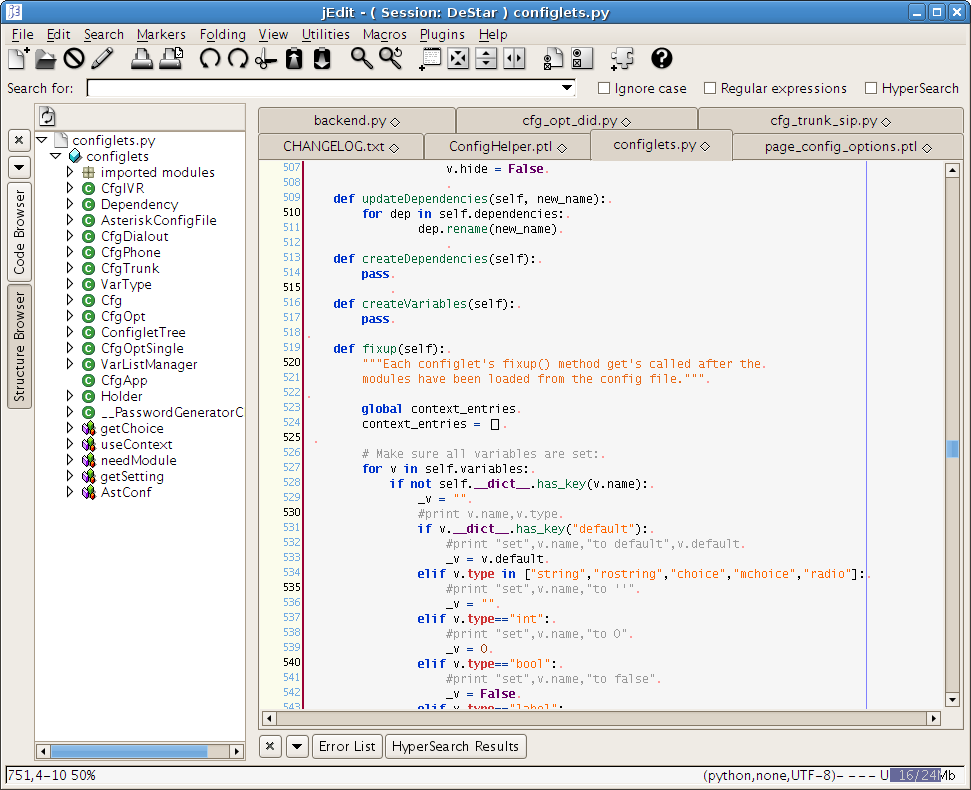Select the Holder class entry

pos(121,396)
